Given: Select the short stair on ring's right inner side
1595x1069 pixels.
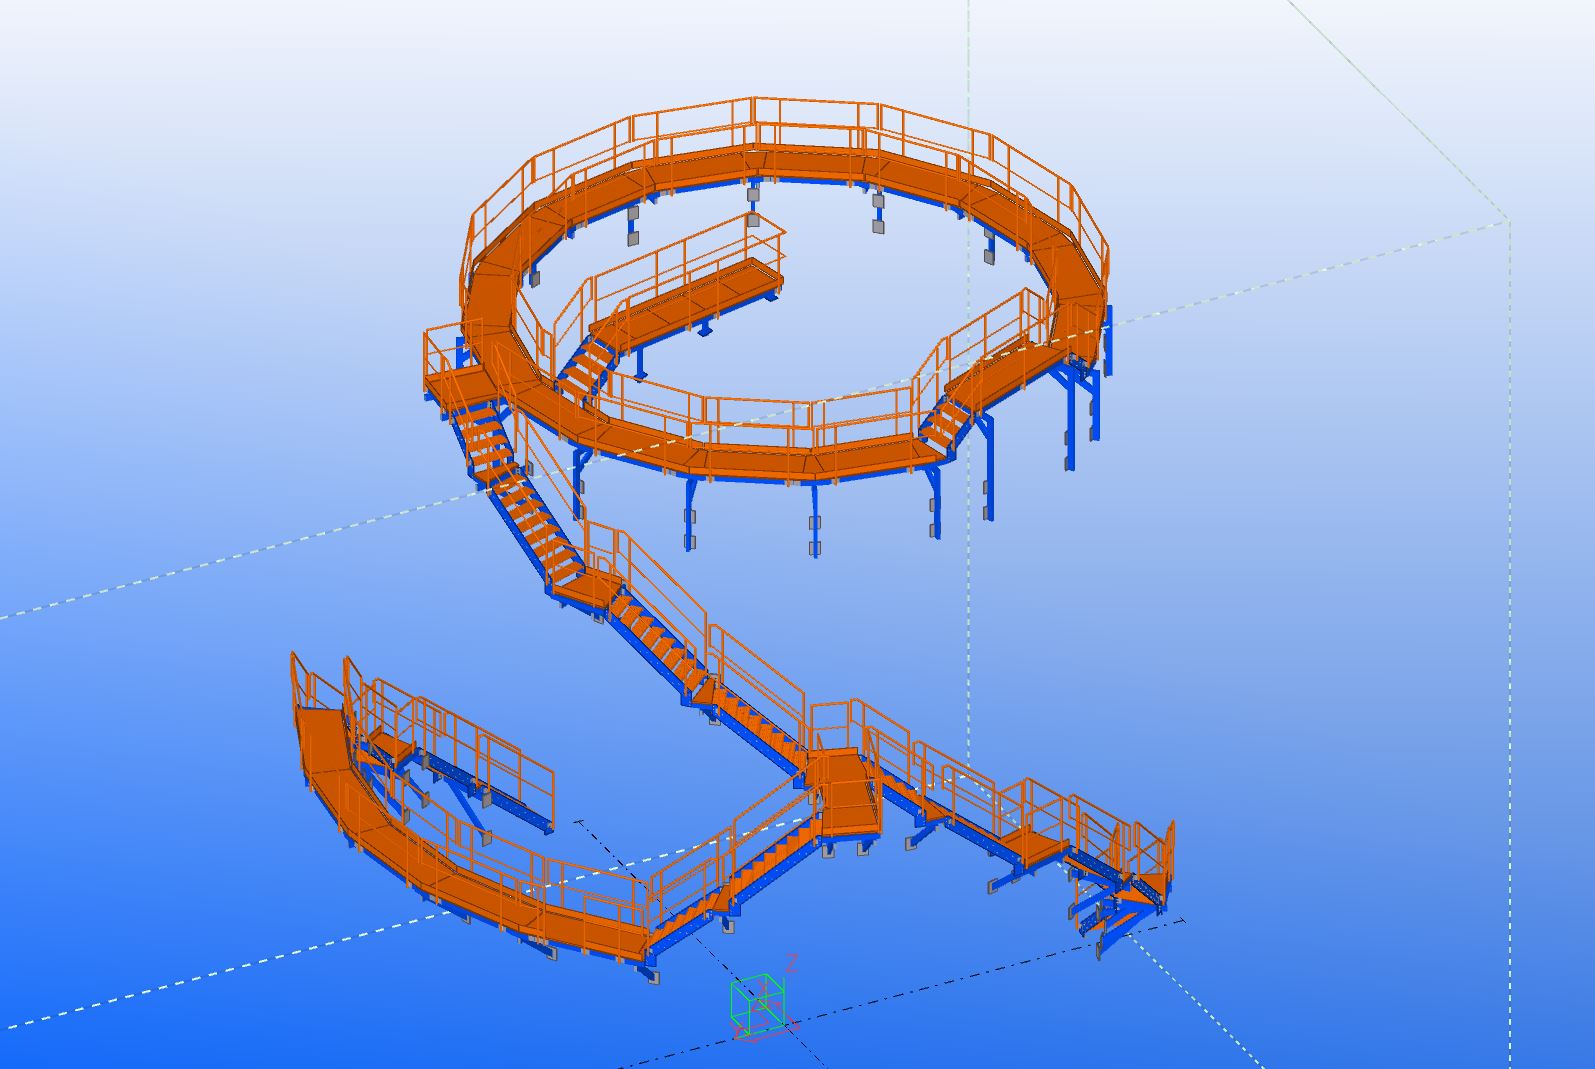Looking at the screenshot, I should [944, 418].
